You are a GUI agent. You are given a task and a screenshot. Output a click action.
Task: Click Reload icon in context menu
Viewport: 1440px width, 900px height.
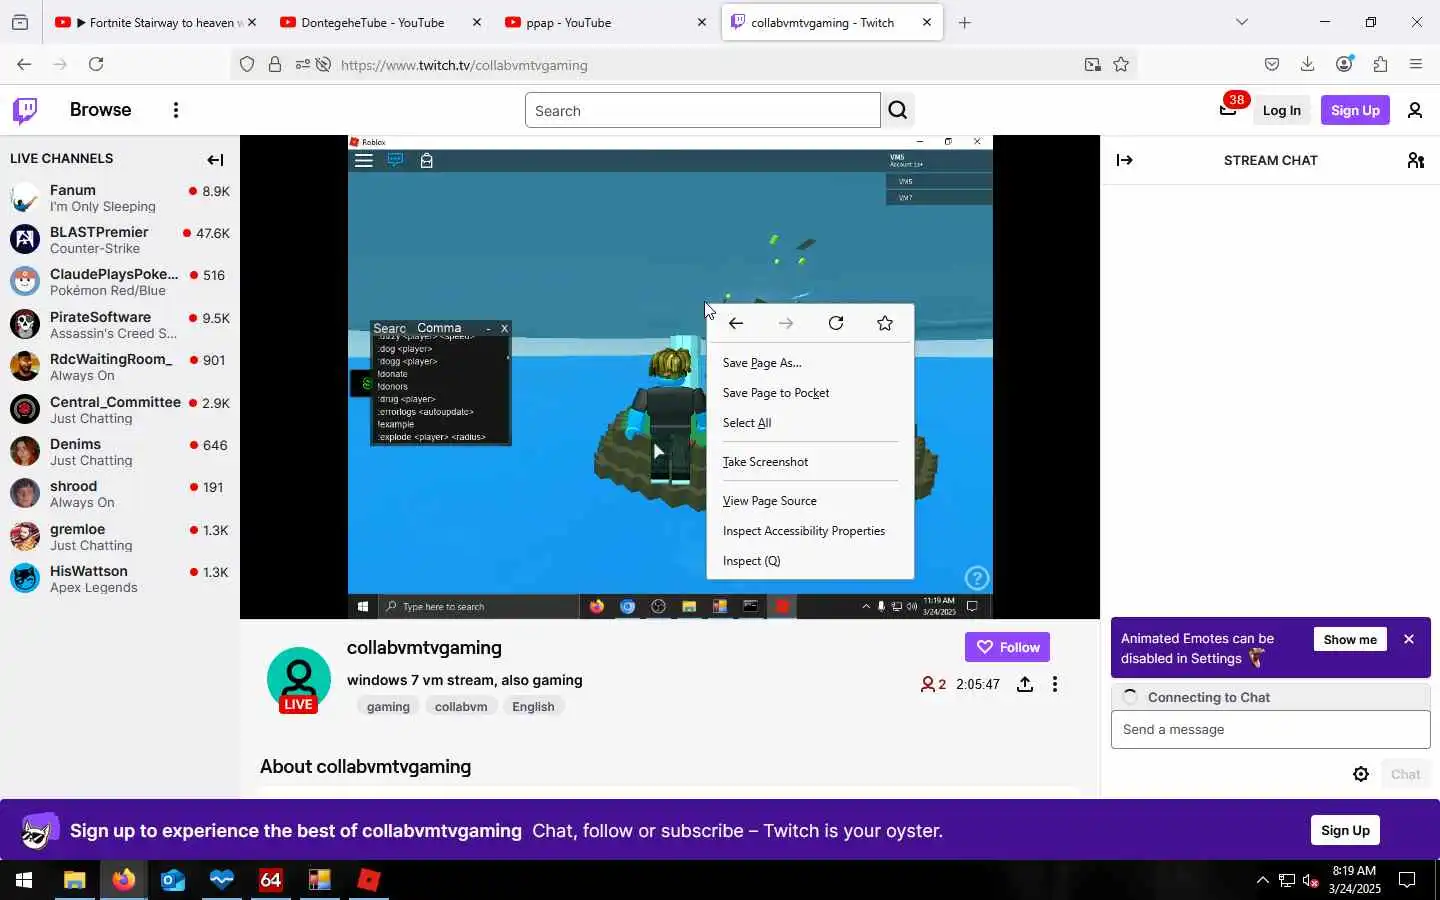coord(836,323)
